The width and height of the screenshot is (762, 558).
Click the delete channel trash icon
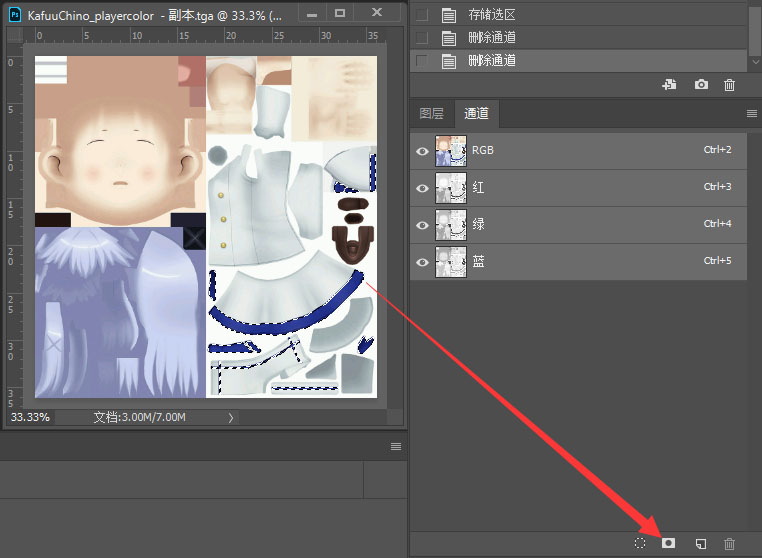click(729, 543)
